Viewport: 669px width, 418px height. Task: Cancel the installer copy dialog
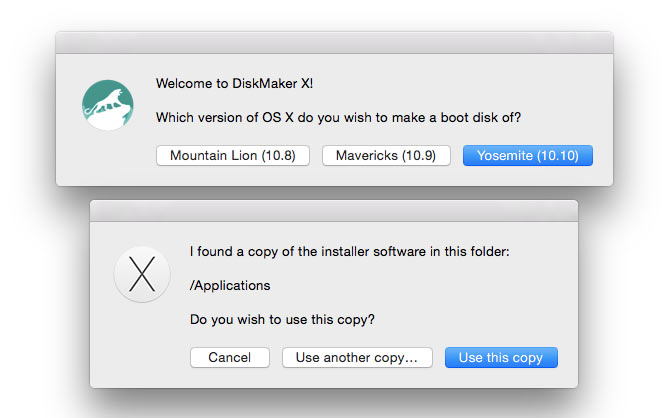pos(230,357)
